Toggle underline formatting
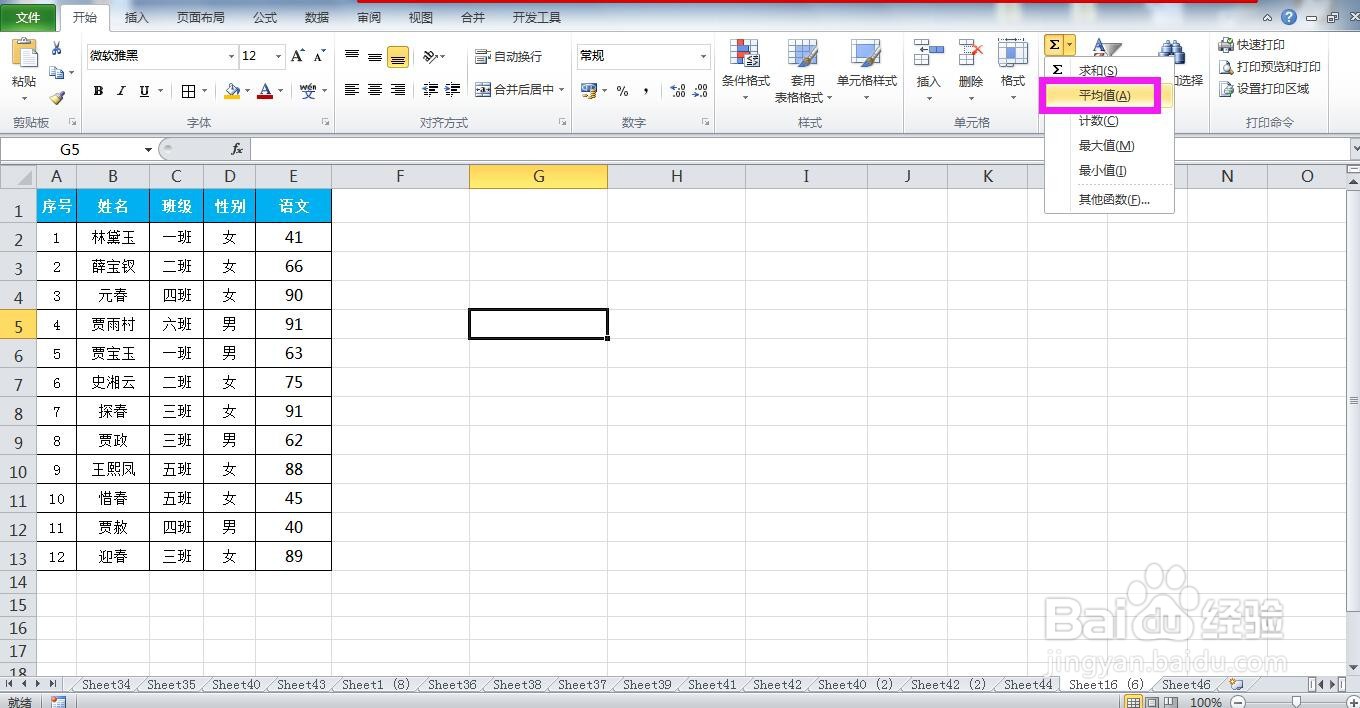 144,91
